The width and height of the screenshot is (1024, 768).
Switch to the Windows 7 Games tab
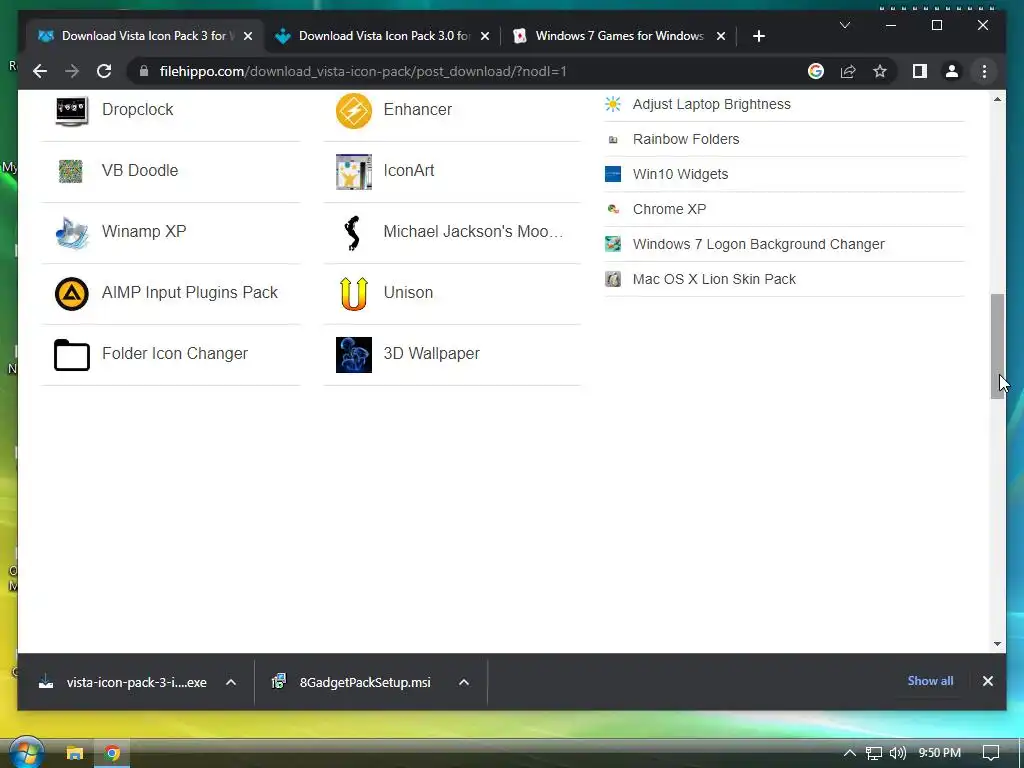[618, 36]
